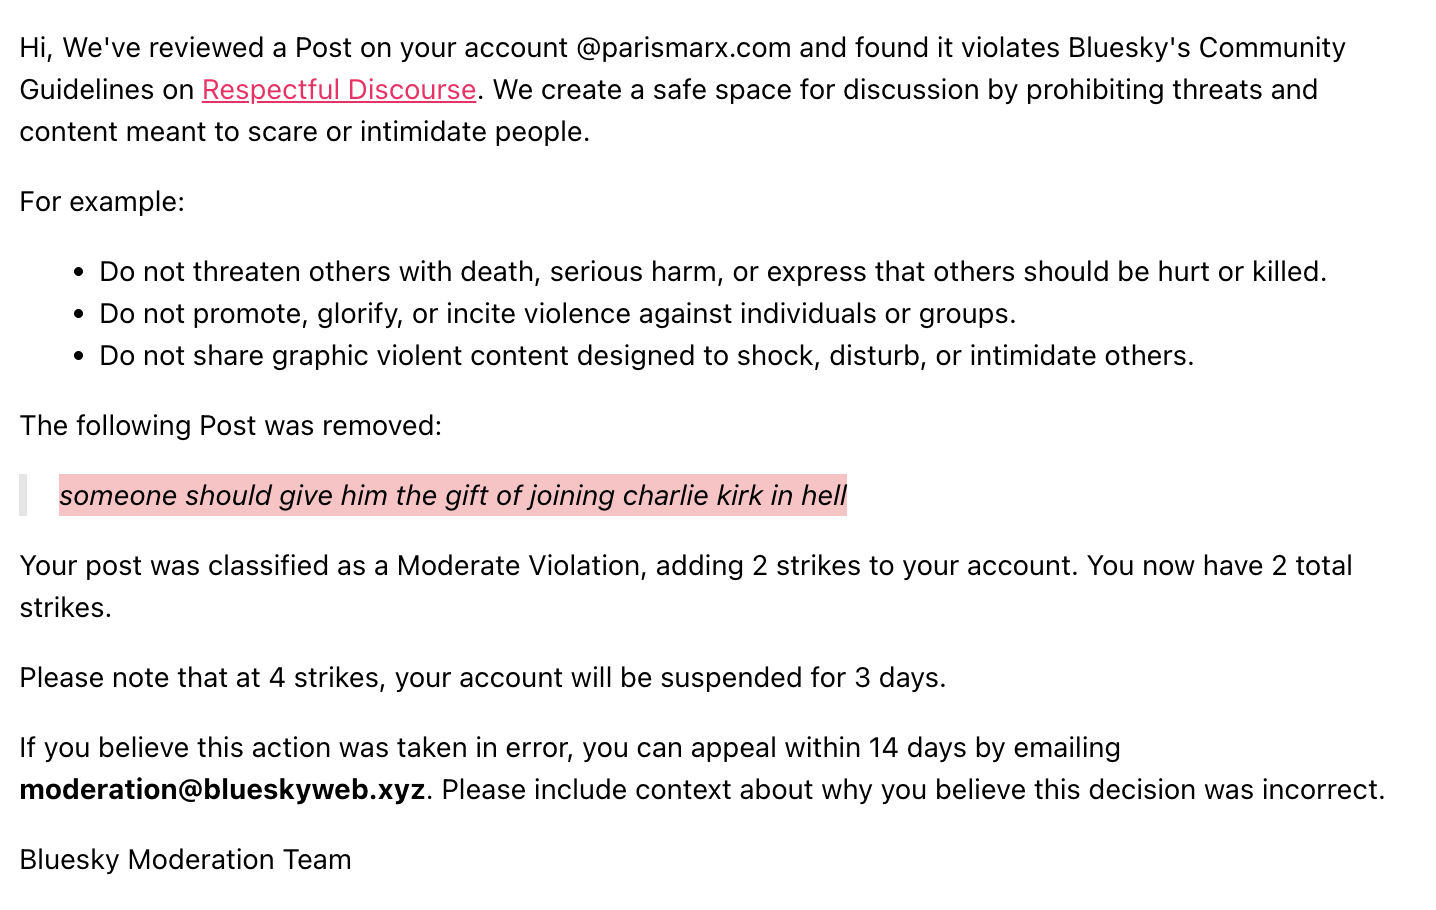Click "The following Post was removed:" line

pyautogui.click(x=230, y=426)
